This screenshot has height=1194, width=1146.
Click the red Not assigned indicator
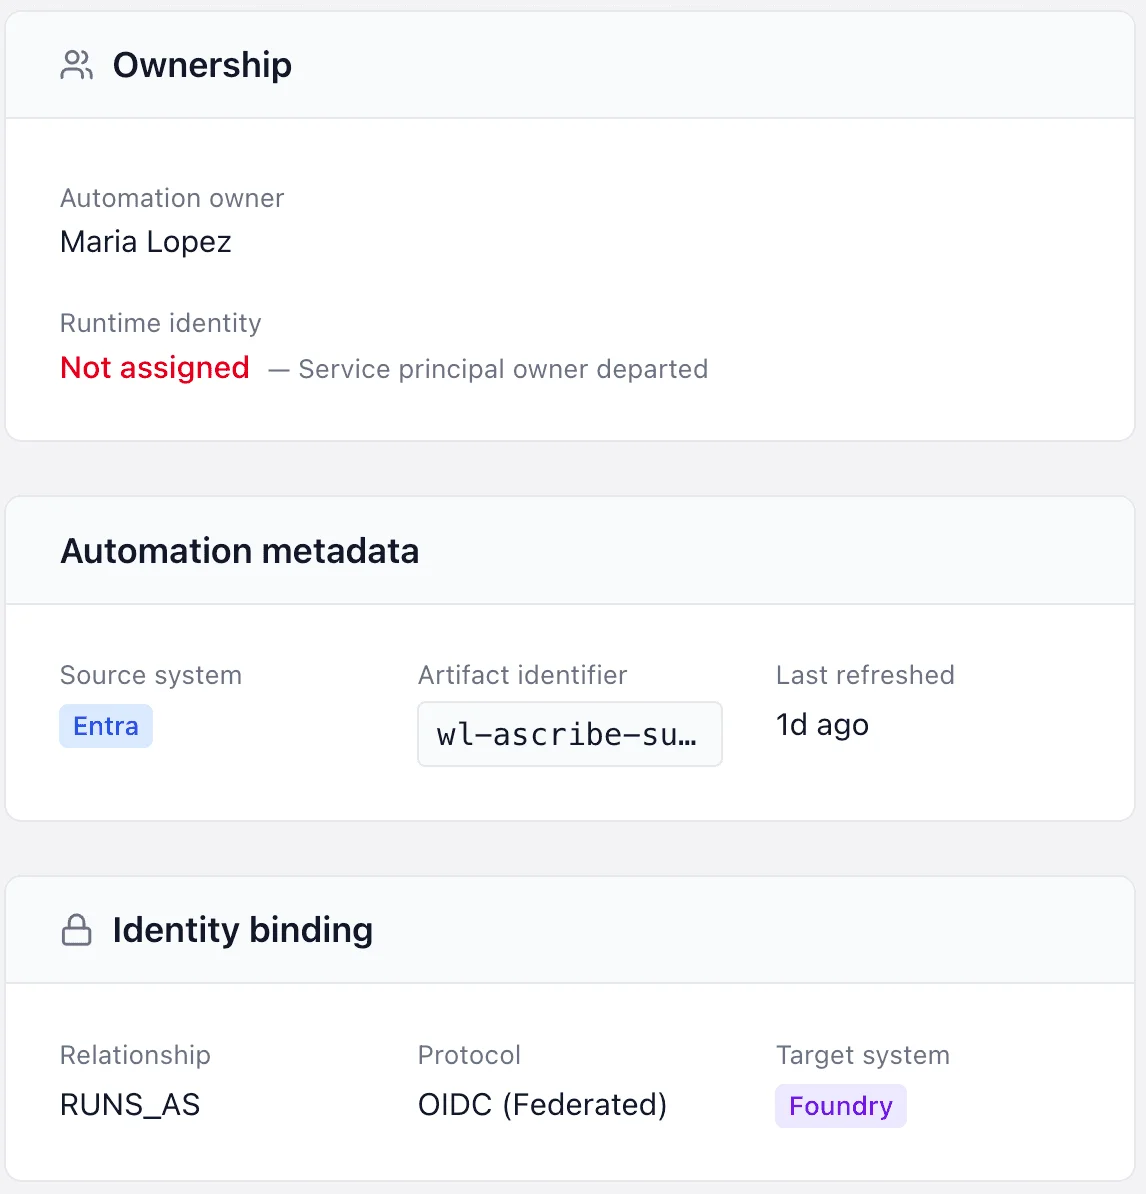pyautogui.click(x=154, y=368)
